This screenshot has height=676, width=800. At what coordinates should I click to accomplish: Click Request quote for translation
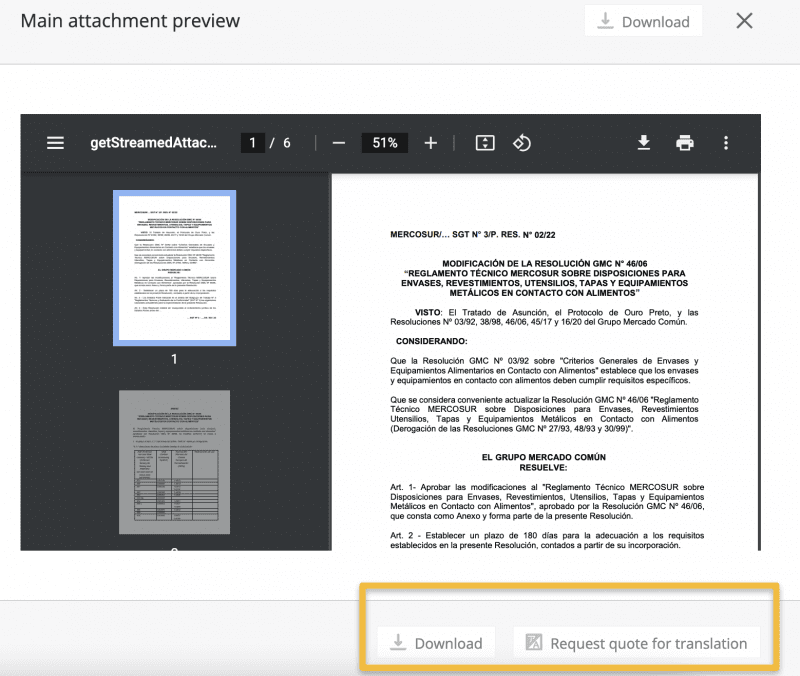coord(636,643)
